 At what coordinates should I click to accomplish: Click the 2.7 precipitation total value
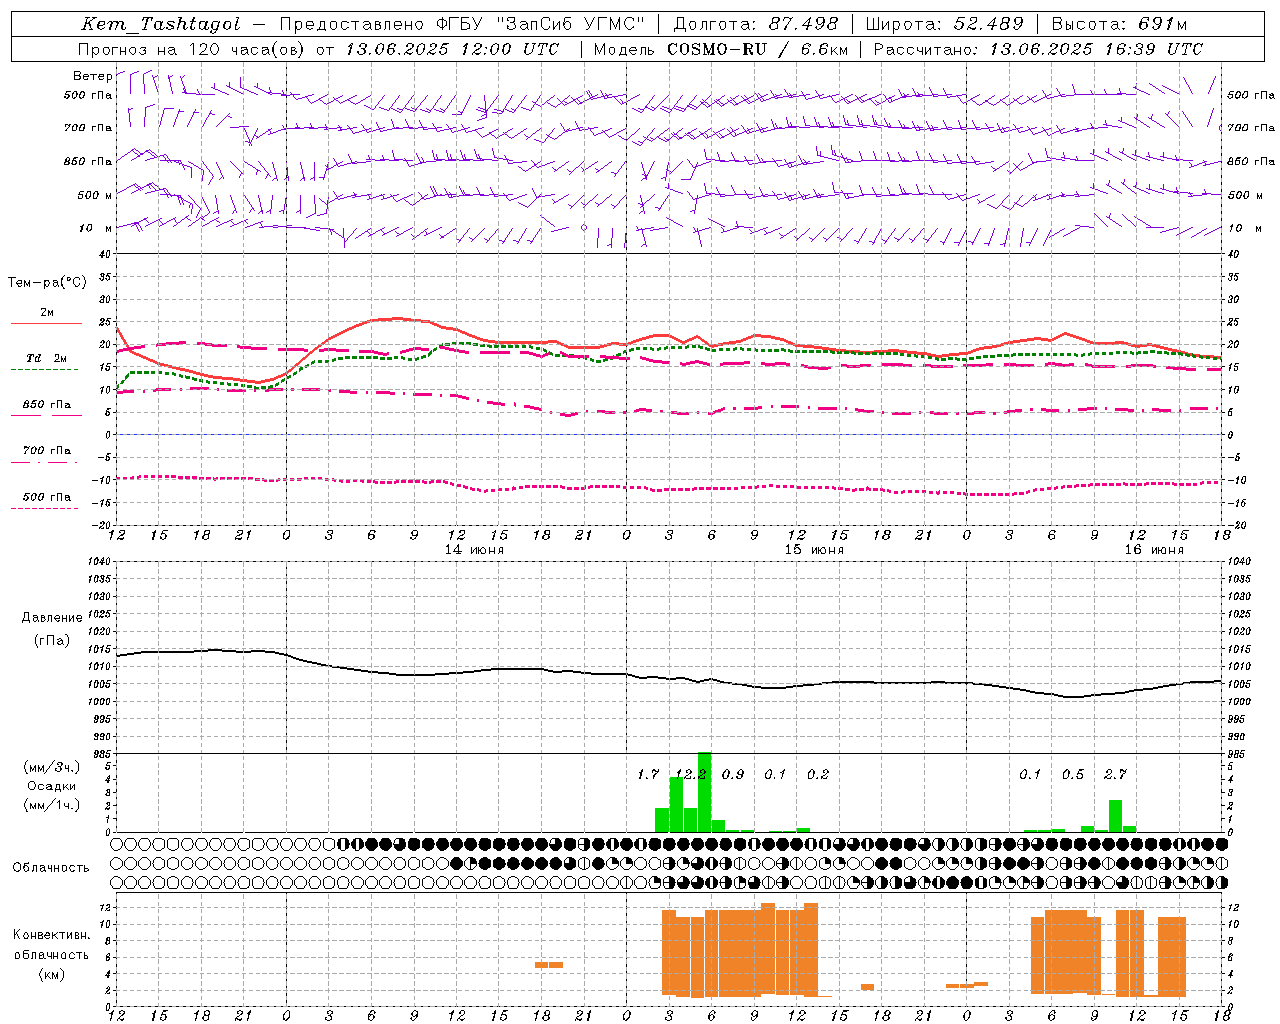click(x=1115, y=774)
